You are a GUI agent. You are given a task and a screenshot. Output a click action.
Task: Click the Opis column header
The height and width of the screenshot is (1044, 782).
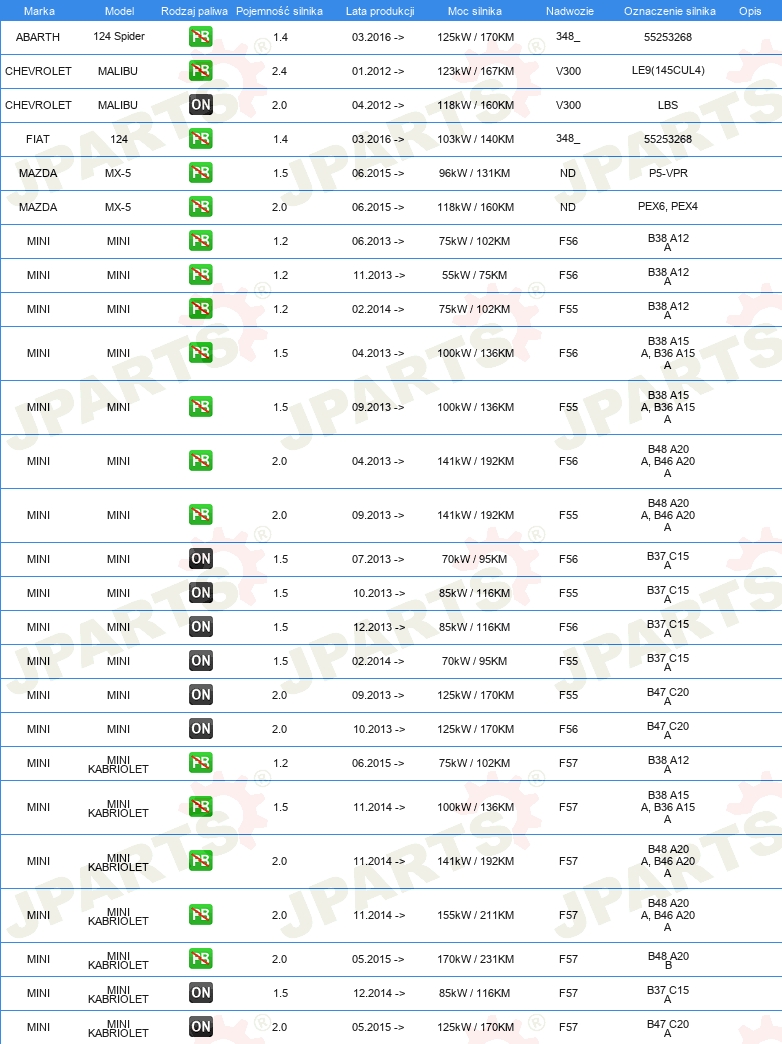click(750, 11)
